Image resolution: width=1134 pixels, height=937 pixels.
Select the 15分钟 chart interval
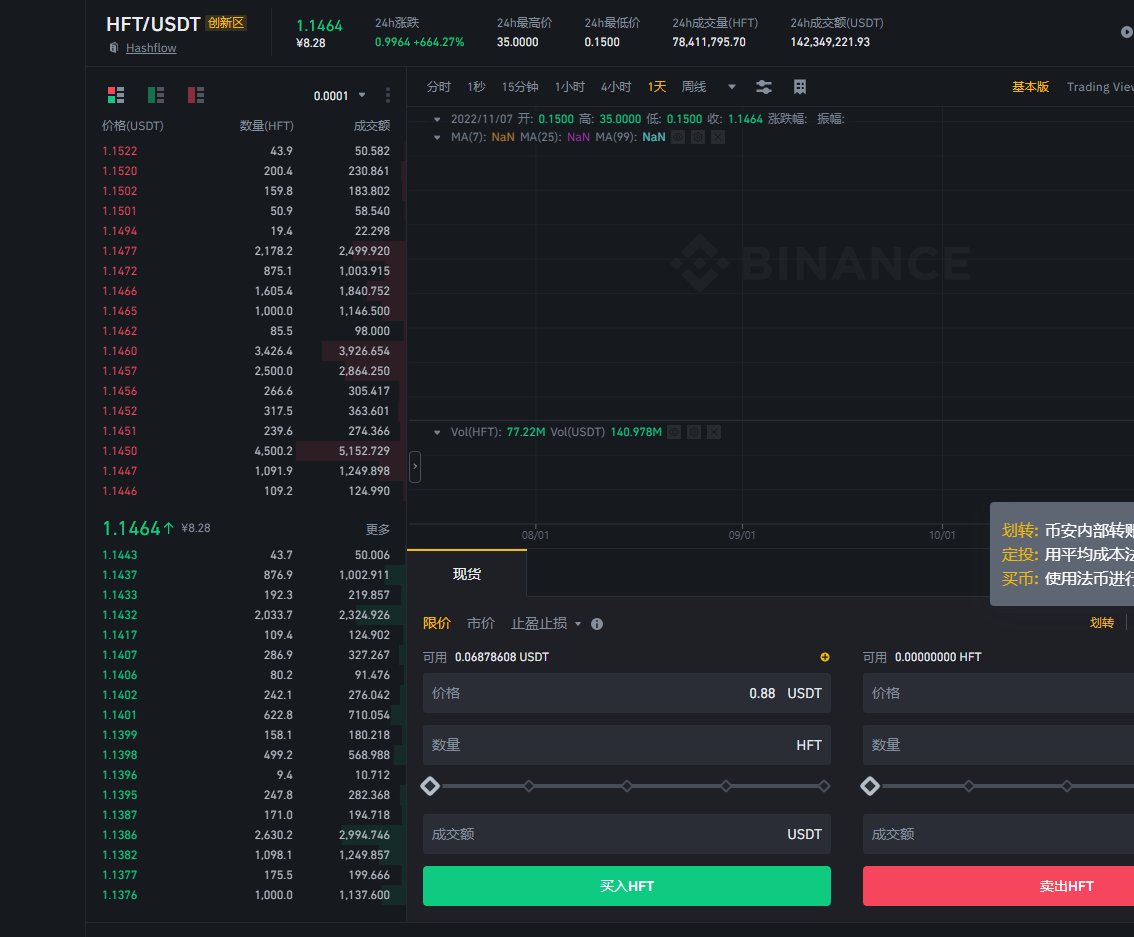(x=520, y=87)
